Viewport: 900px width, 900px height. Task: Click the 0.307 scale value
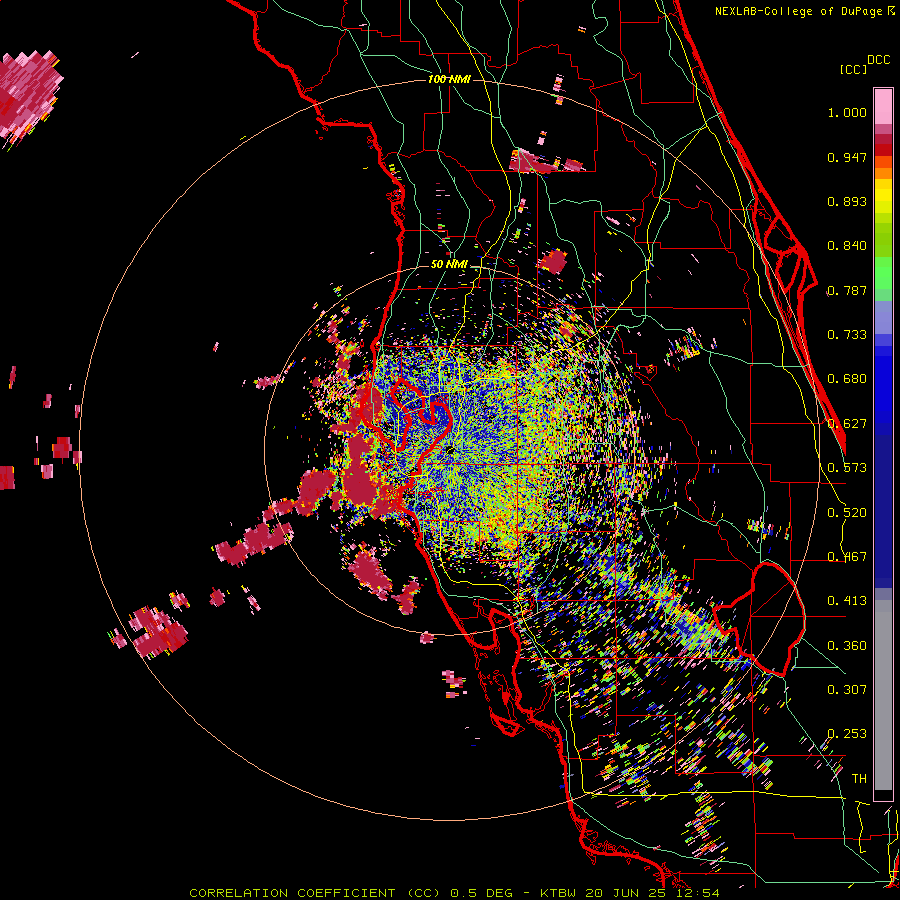tap(847, 689)
